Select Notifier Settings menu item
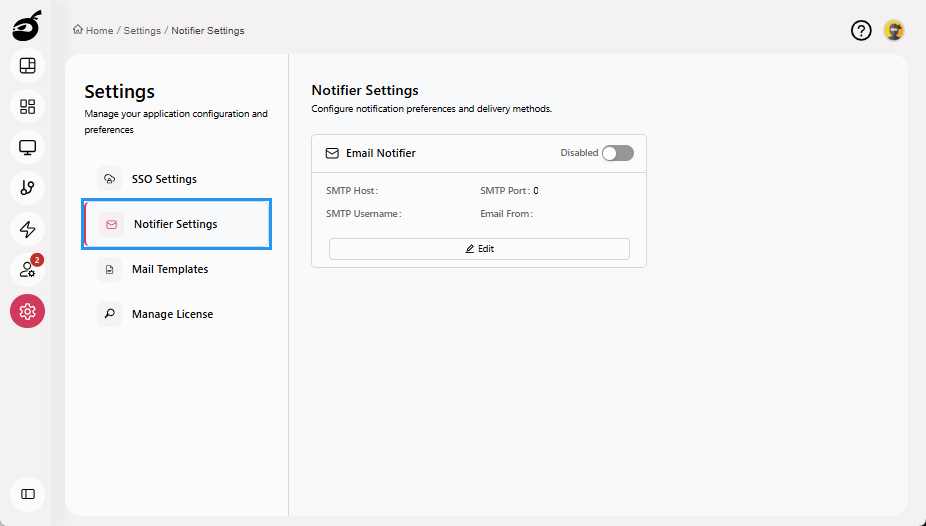The image size is (926, 526). point(176,224)
